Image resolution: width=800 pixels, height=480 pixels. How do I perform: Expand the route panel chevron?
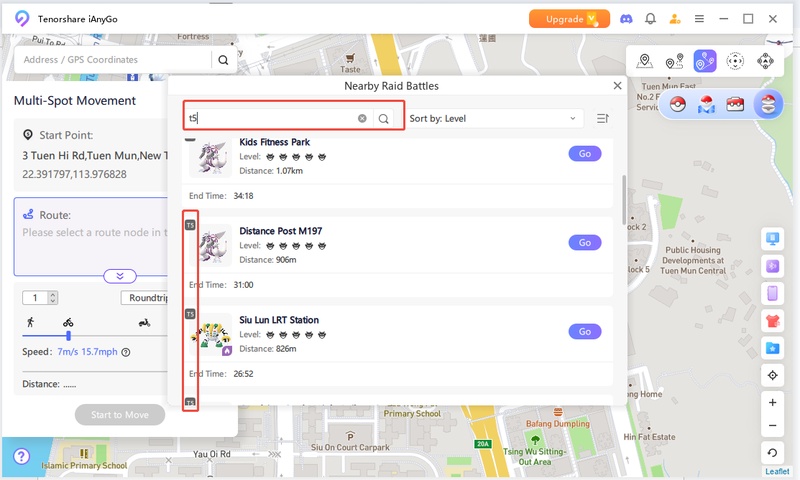tap(120, 276)
